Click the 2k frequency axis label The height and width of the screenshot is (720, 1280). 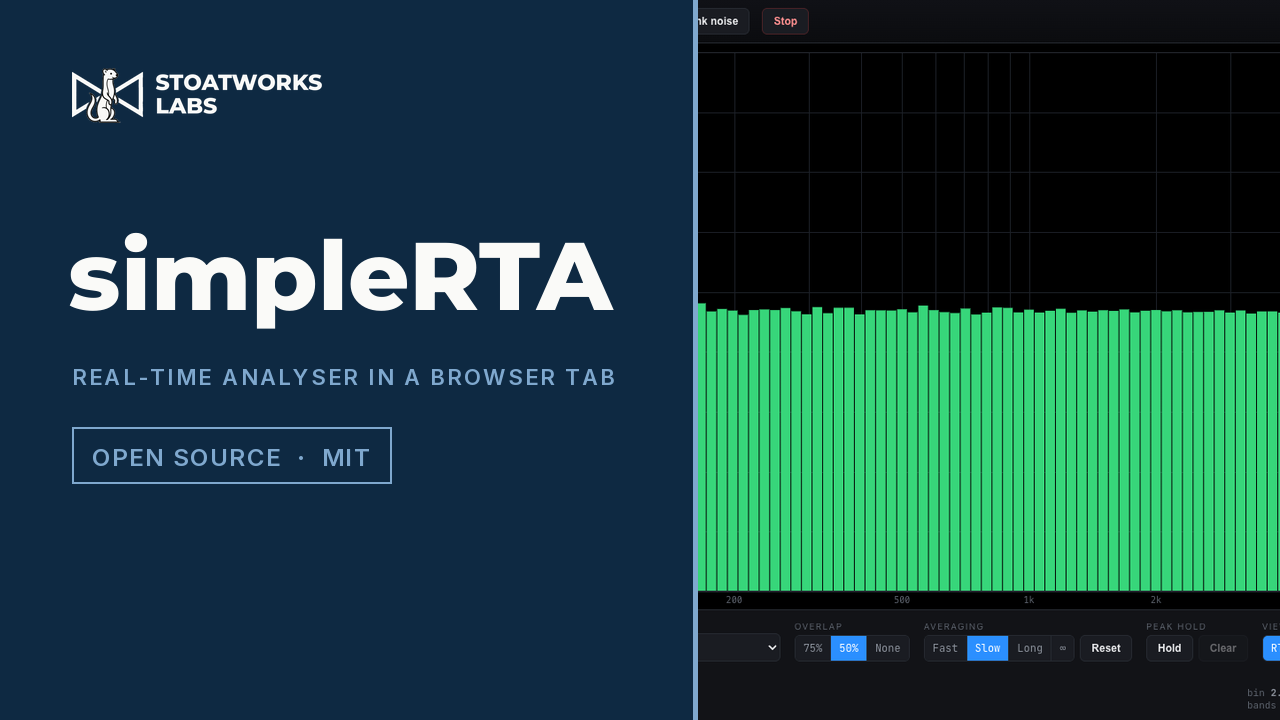[1156, 600]
